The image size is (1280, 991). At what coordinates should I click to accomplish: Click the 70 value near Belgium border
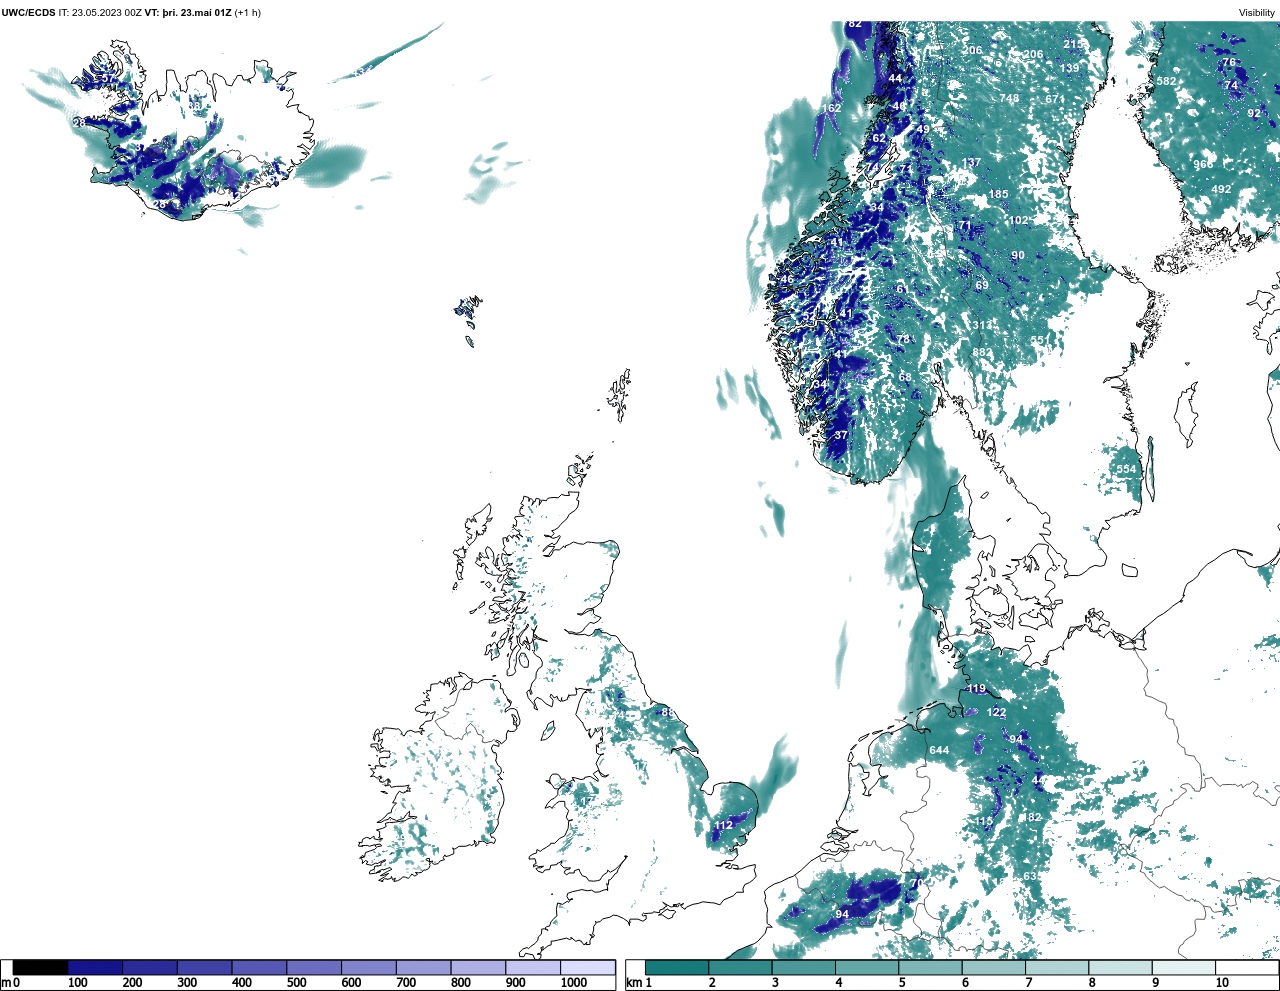coord(917,883)
